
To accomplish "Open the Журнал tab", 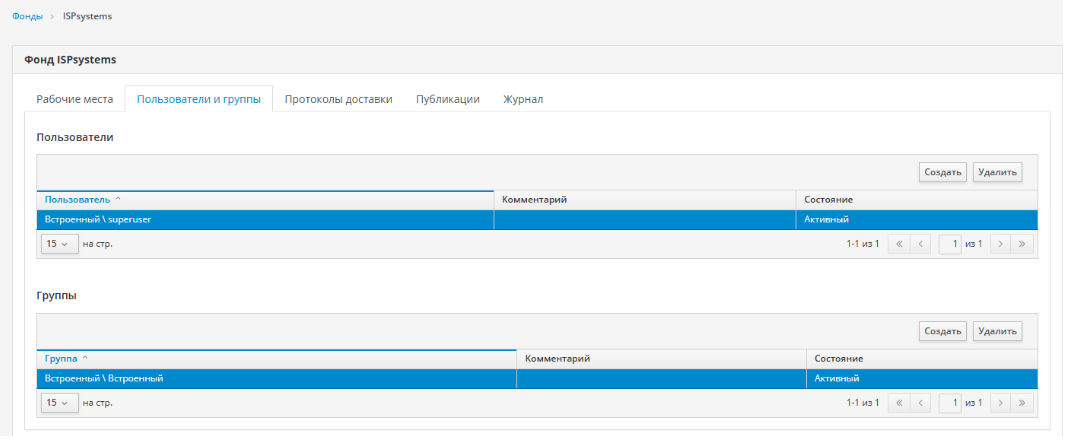I will tap(523, 99).
